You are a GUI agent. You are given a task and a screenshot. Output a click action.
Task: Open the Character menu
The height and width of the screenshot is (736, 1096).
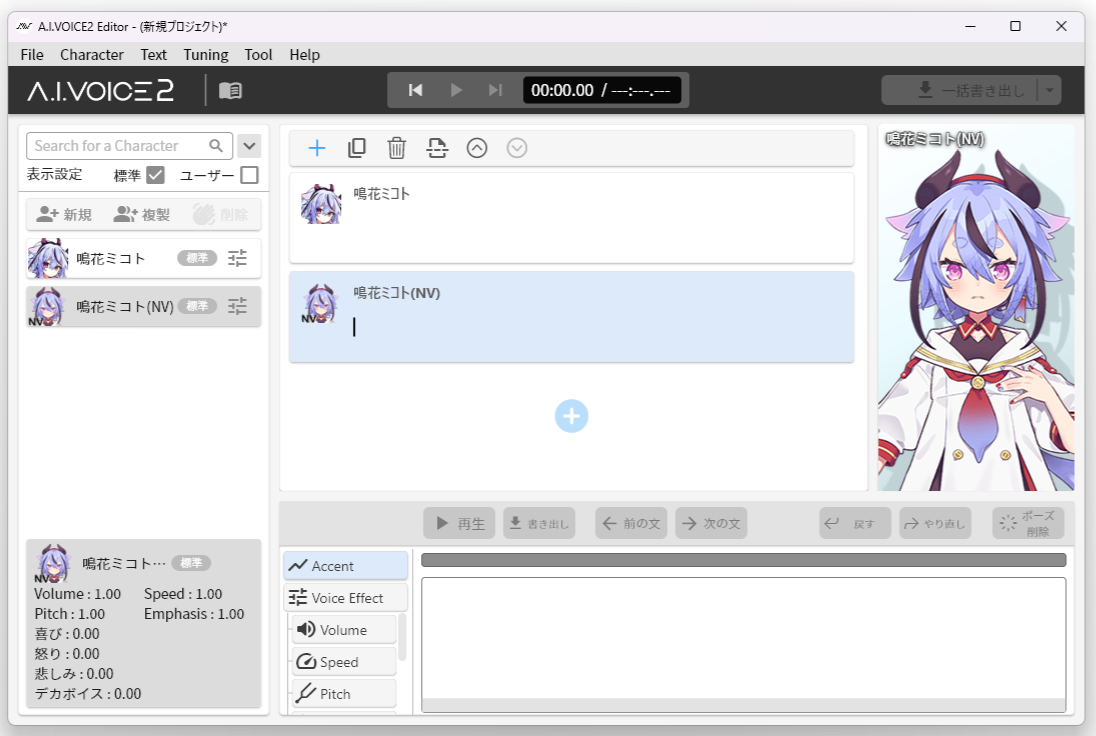(92, 55)
